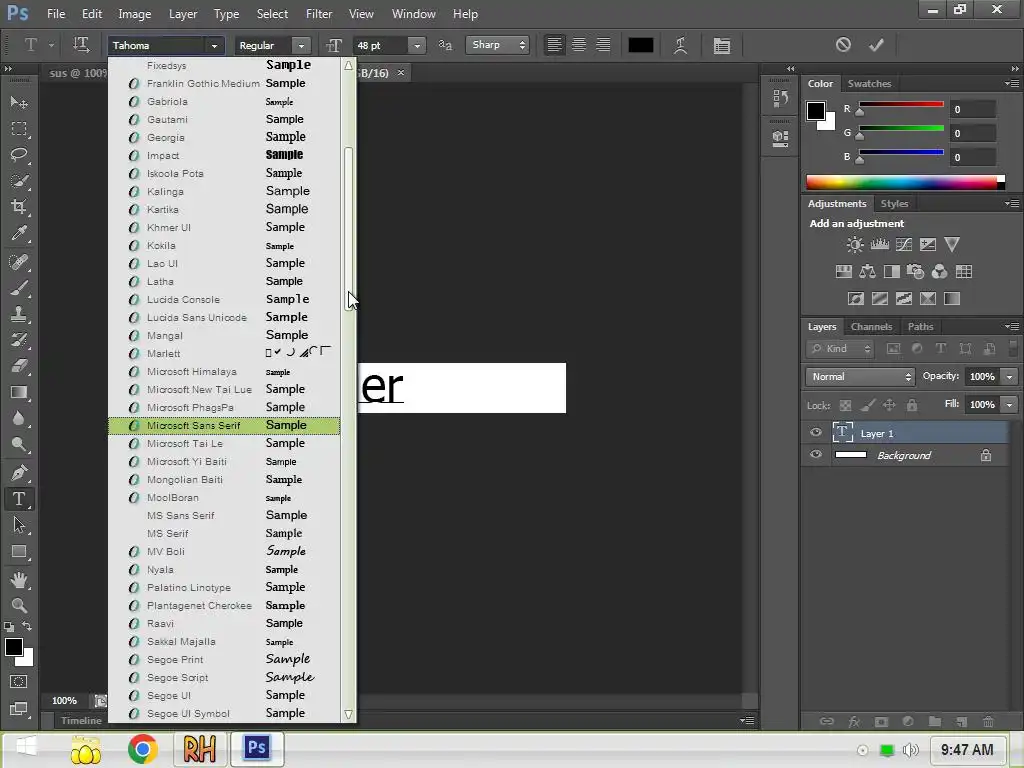Screen dimensions: 1024x768
Task: Select the Lasso tool
Action: point(19,155)
